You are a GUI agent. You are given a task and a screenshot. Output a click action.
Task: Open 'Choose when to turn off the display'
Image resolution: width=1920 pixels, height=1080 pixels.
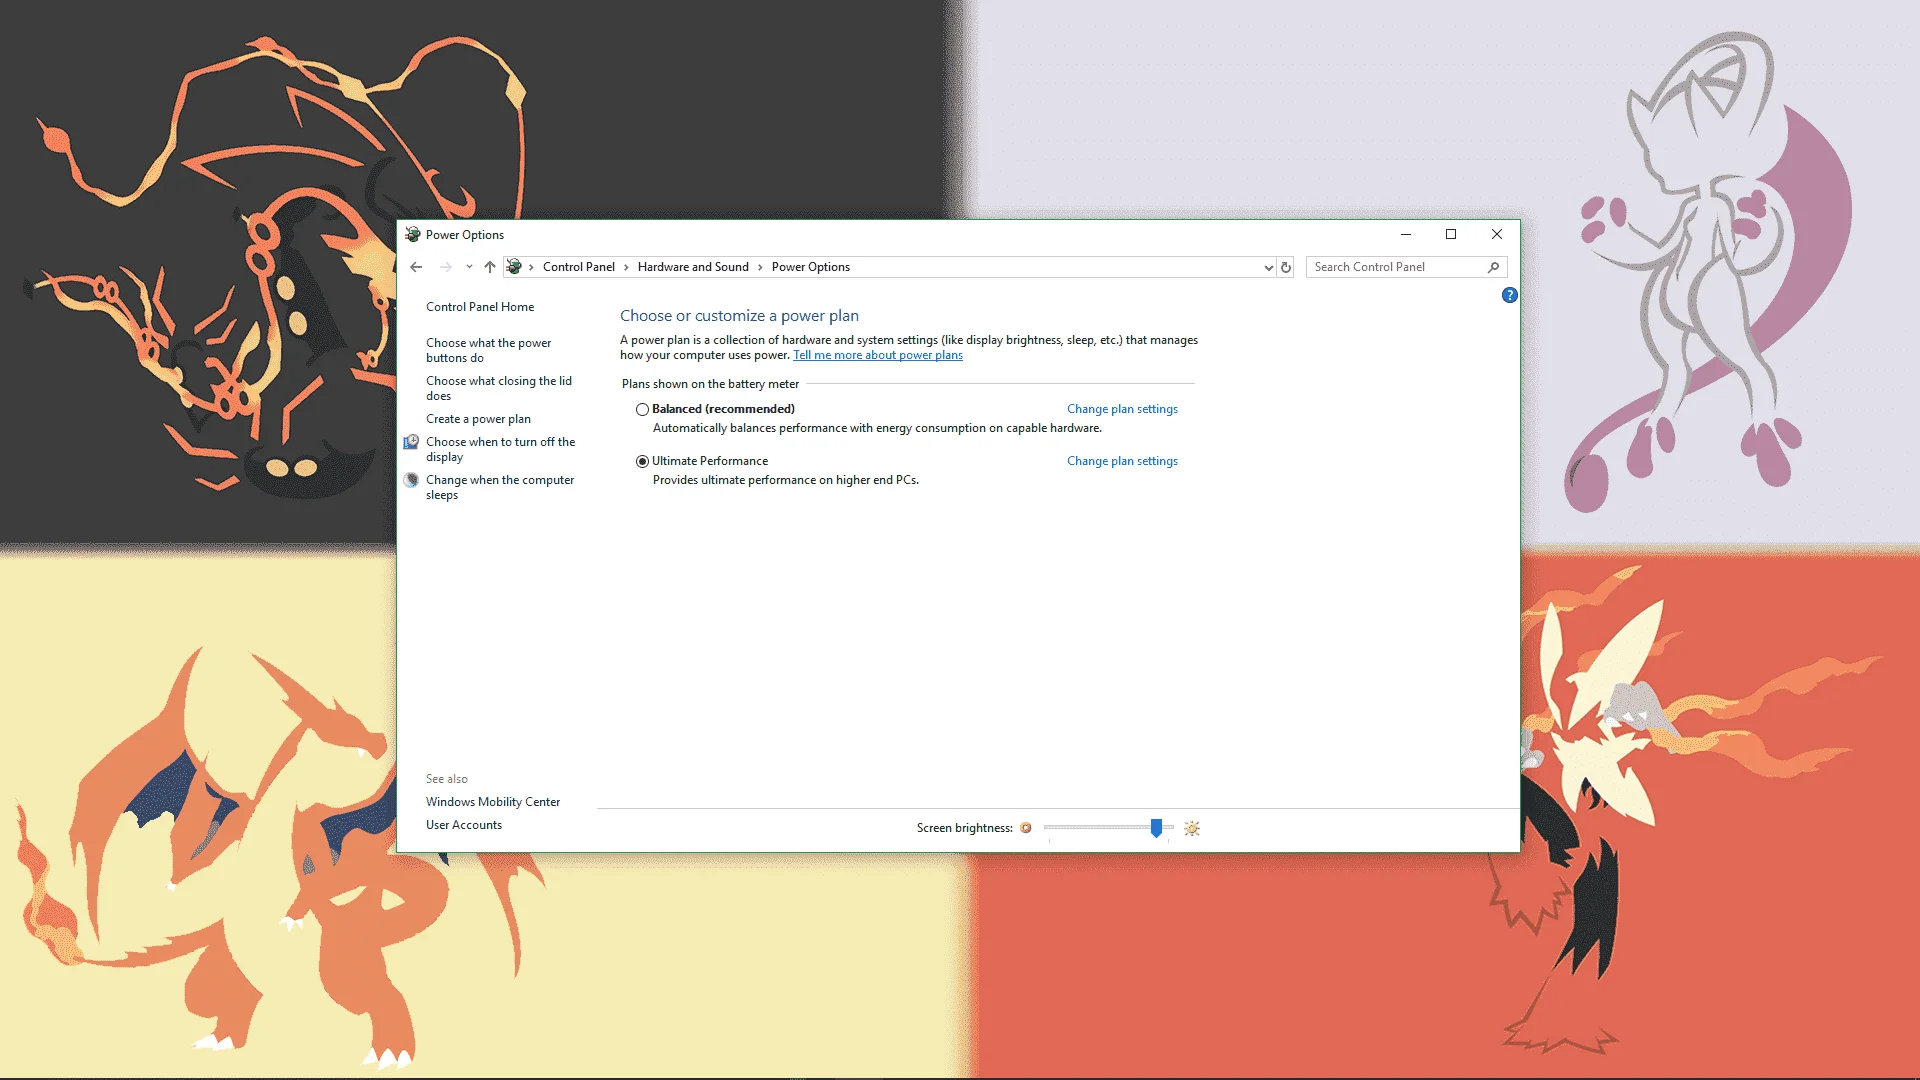click(x=501, y=449)
